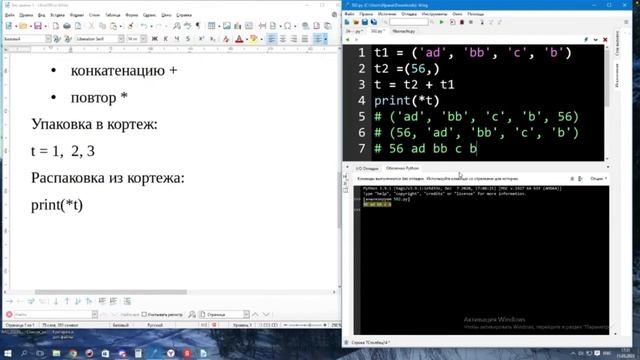The width and height of the screenshot is (640, 360).
Task: Click Insert Table icon in Writer
Action: [x=211, y=26]
